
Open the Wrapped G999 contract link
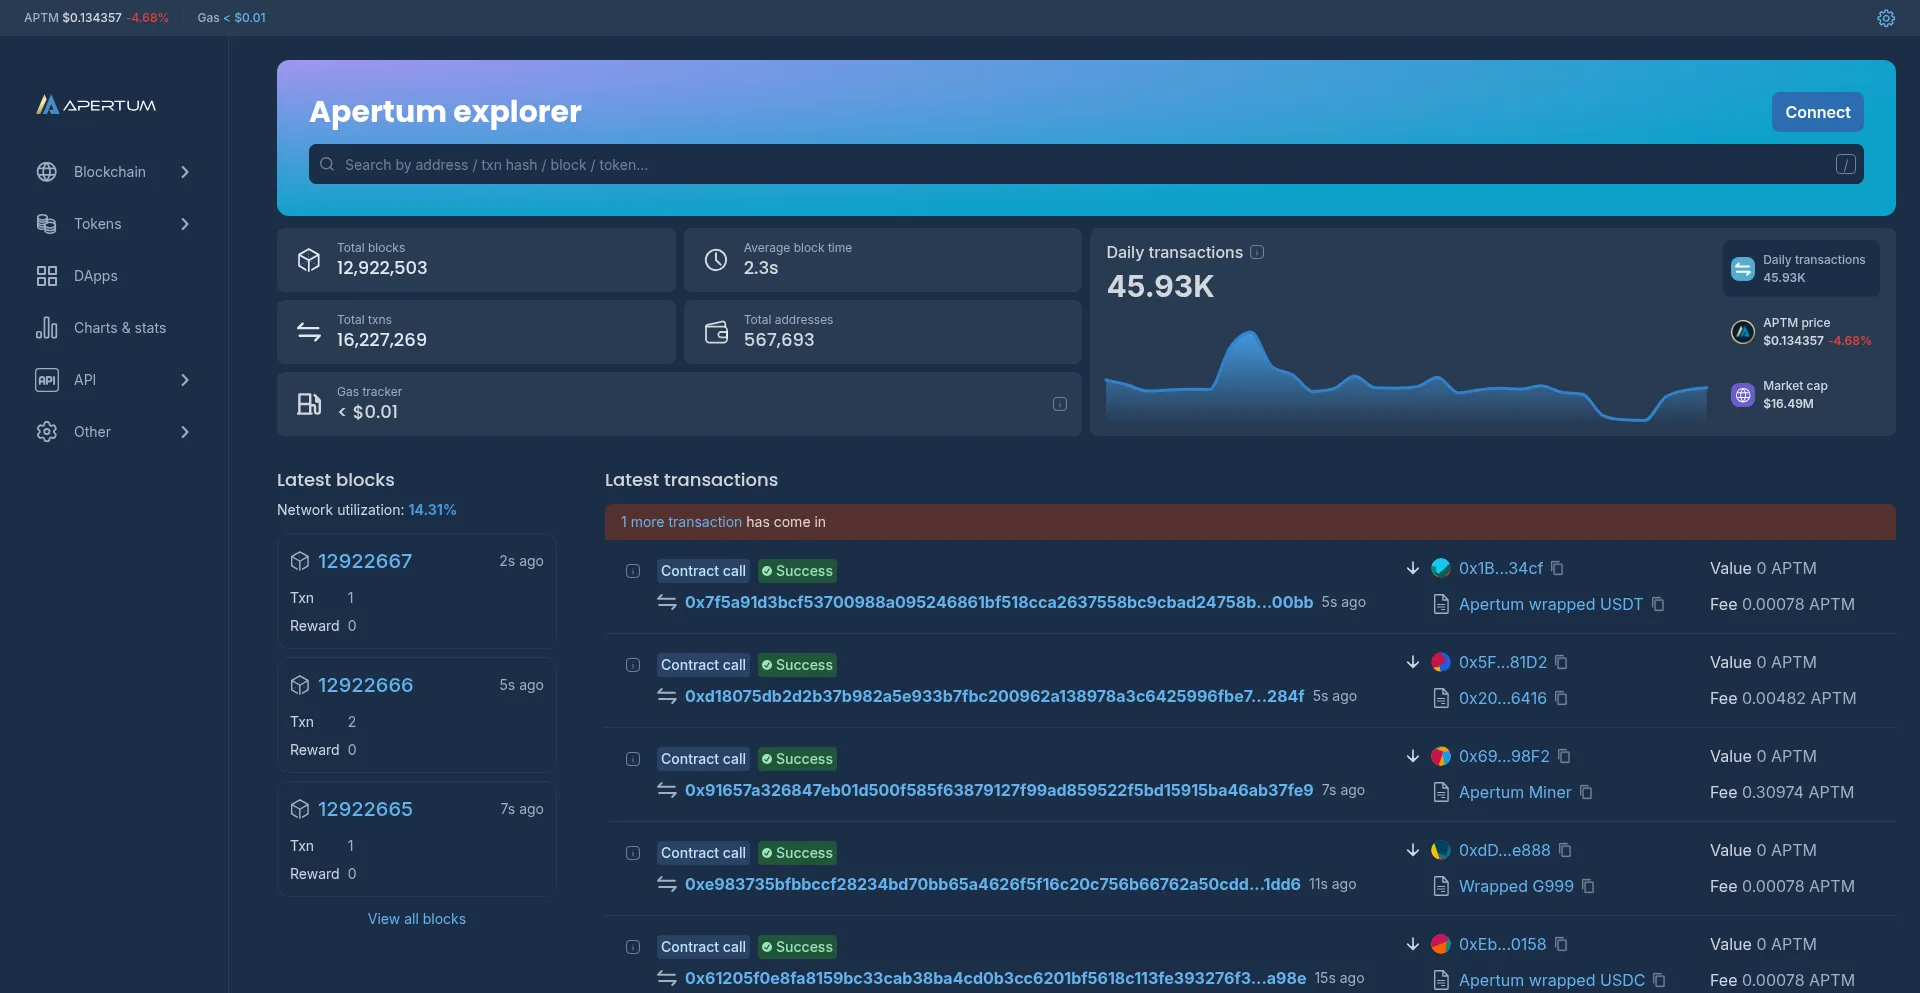point(1516,886)
